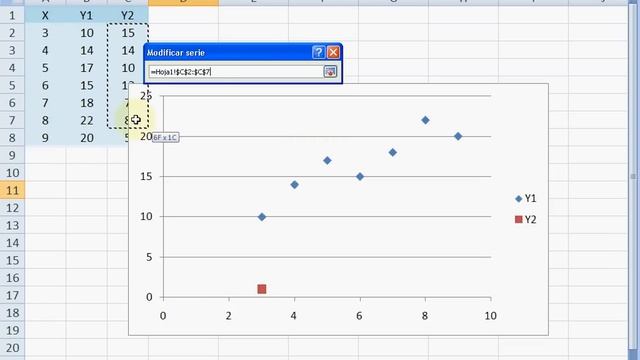640x360 pixels.
Task: Select header cell Y1
Action: (x=87, y=16)
